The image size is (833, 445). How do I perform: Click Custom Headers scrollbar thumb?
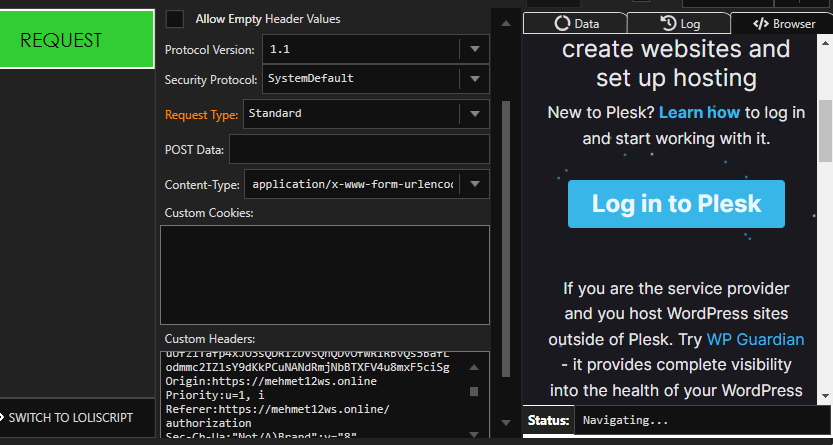coord(474,391)
